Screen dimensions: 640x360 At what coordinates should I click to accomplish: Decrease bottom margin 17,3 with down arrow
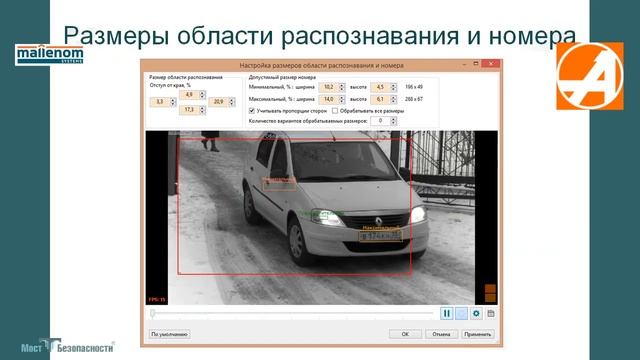202,112
